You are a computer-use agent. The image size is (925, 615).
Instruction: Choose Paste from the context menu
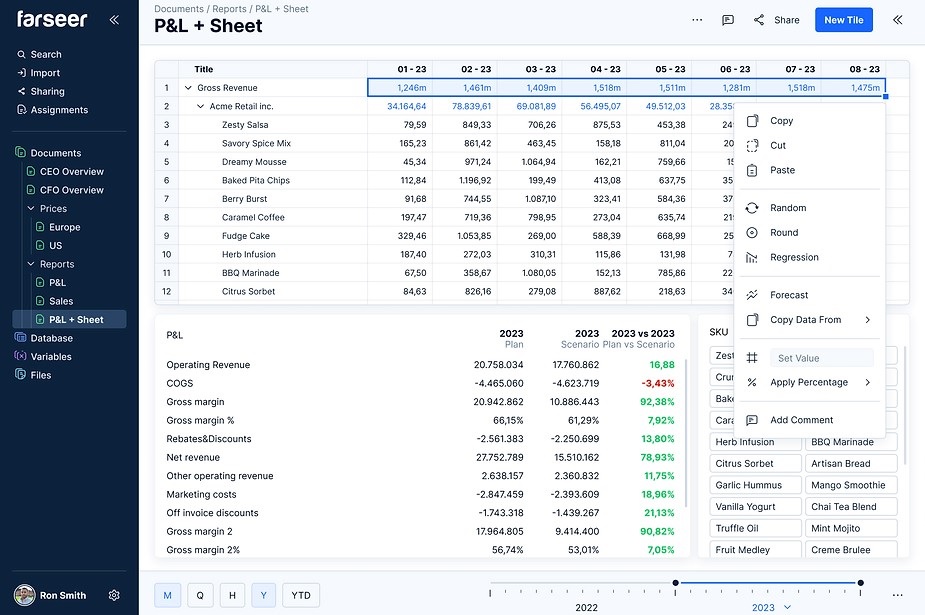[x=809, y=170]
